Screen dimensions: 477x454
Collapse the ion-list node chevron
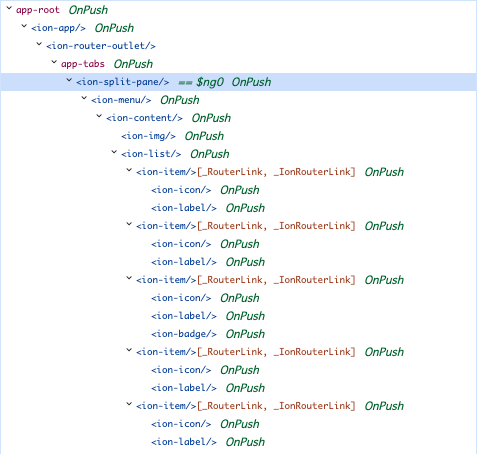pos(114,152)
